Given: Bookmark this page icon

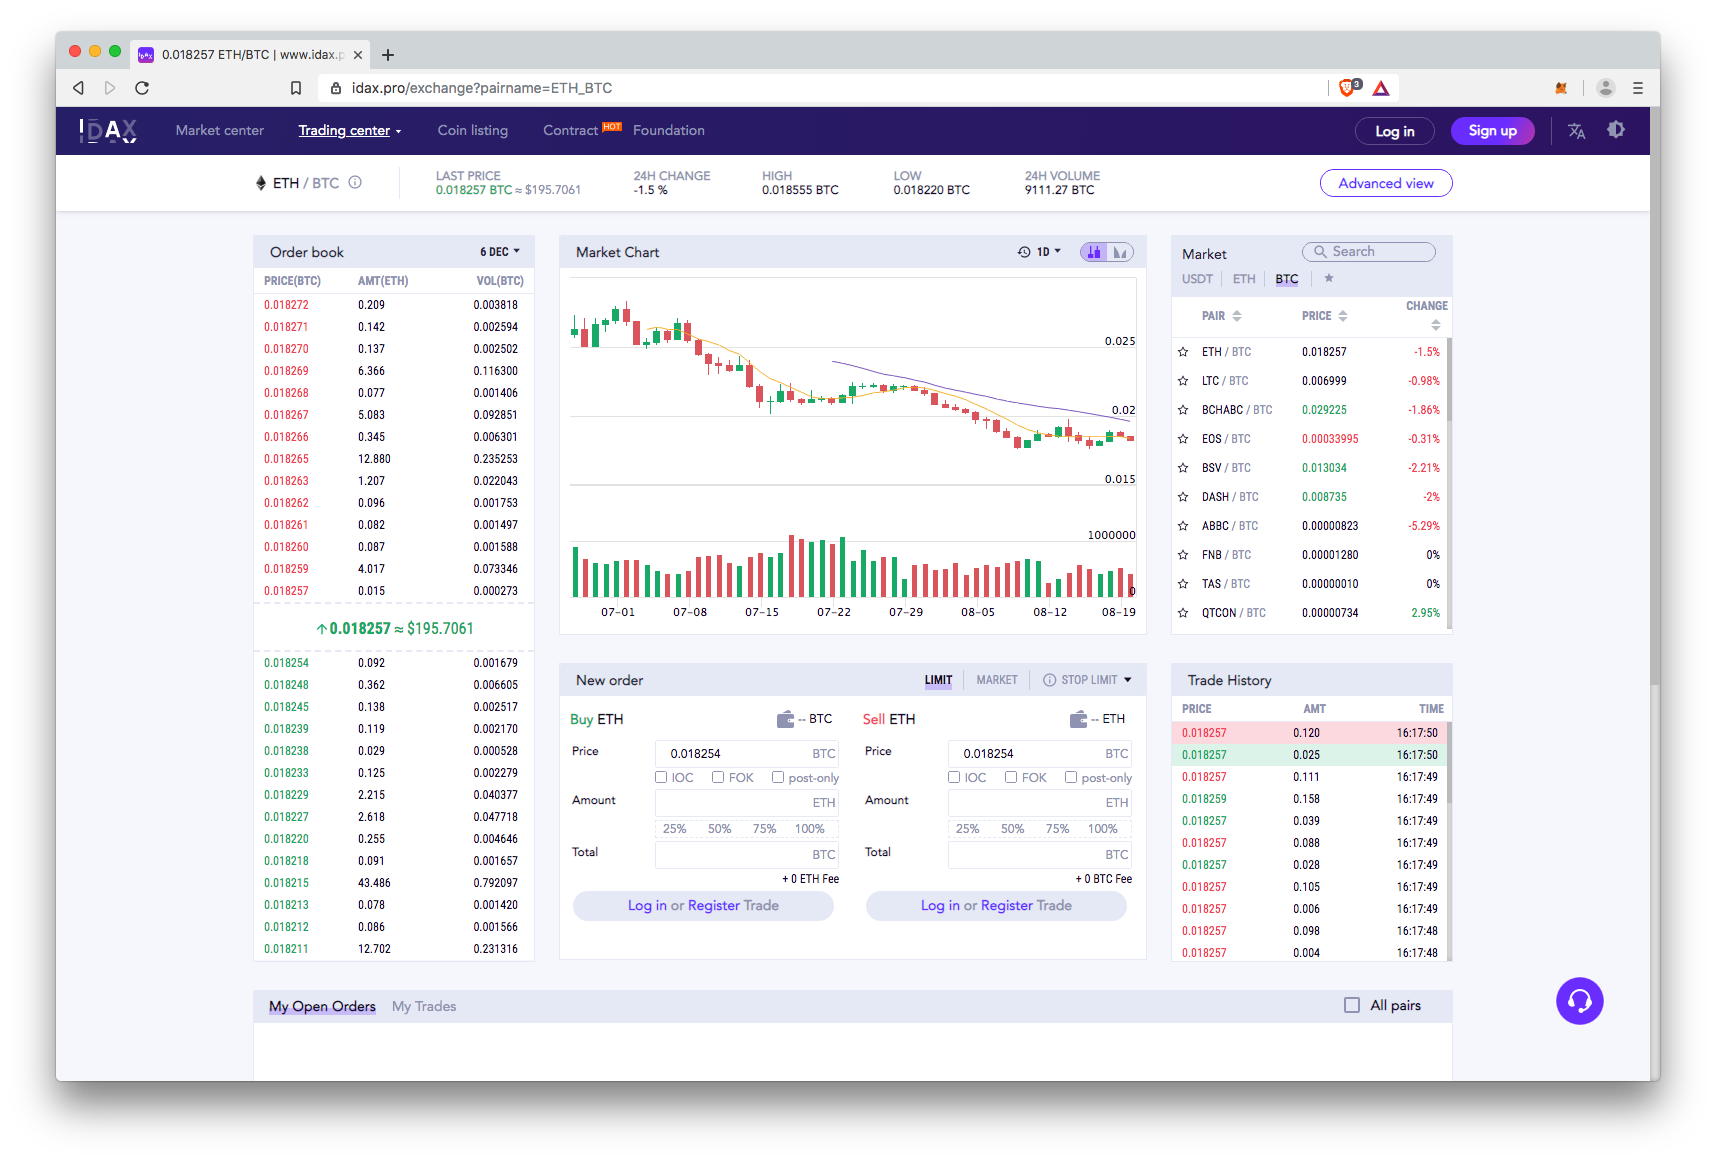Looking at the screenshot, I should [x=296, y=88].
